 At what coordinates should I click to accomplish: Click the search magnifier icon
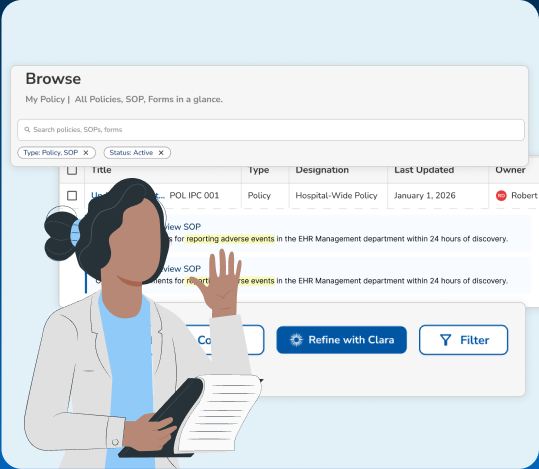pos(27,130)
